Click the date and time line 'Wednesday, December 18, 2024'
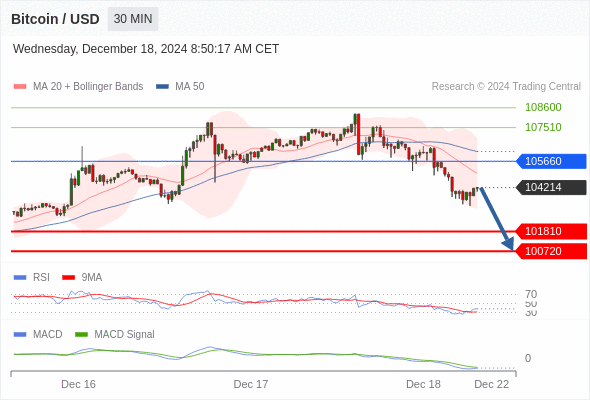The height and width of the screenshot is (400, 590). coord(146,49)
